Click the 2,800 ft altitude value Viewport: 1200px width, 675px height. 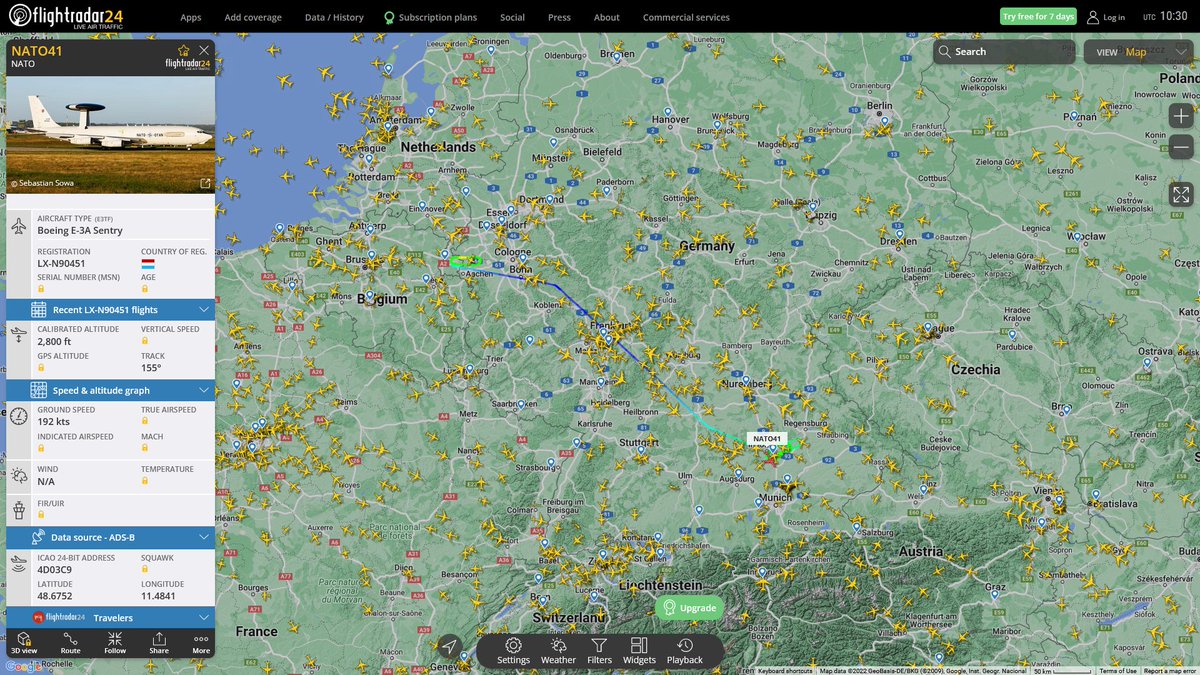click(x=54, y=341)
